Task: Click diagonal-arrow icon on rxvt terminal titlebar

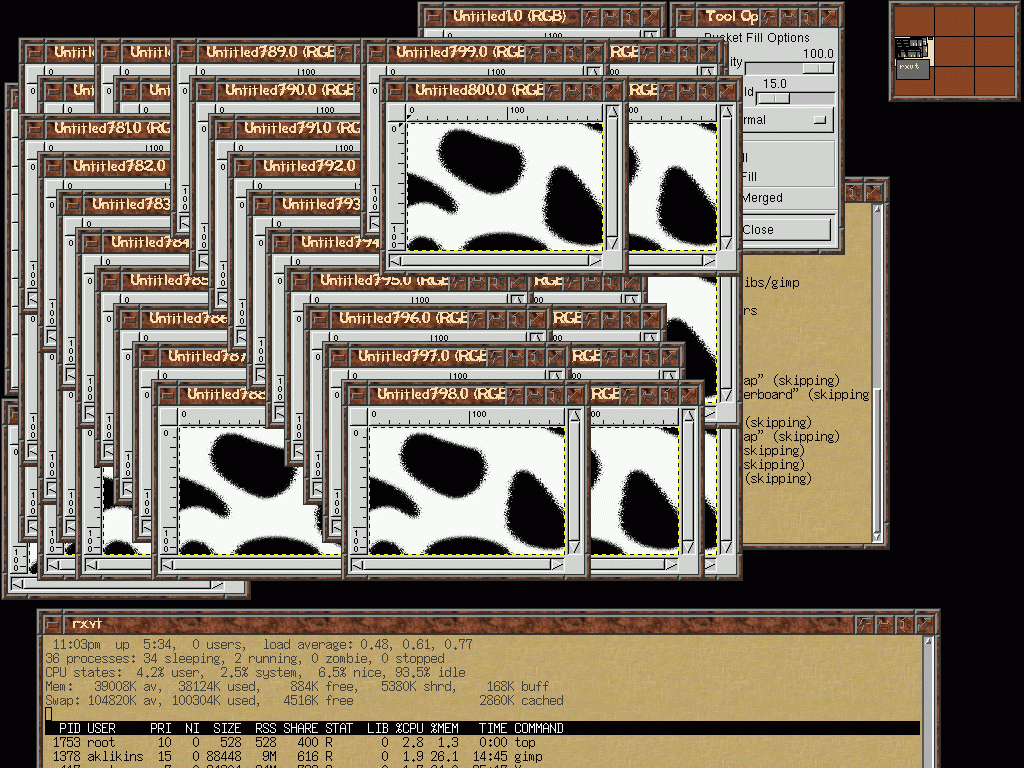Action: click(927, 624)
